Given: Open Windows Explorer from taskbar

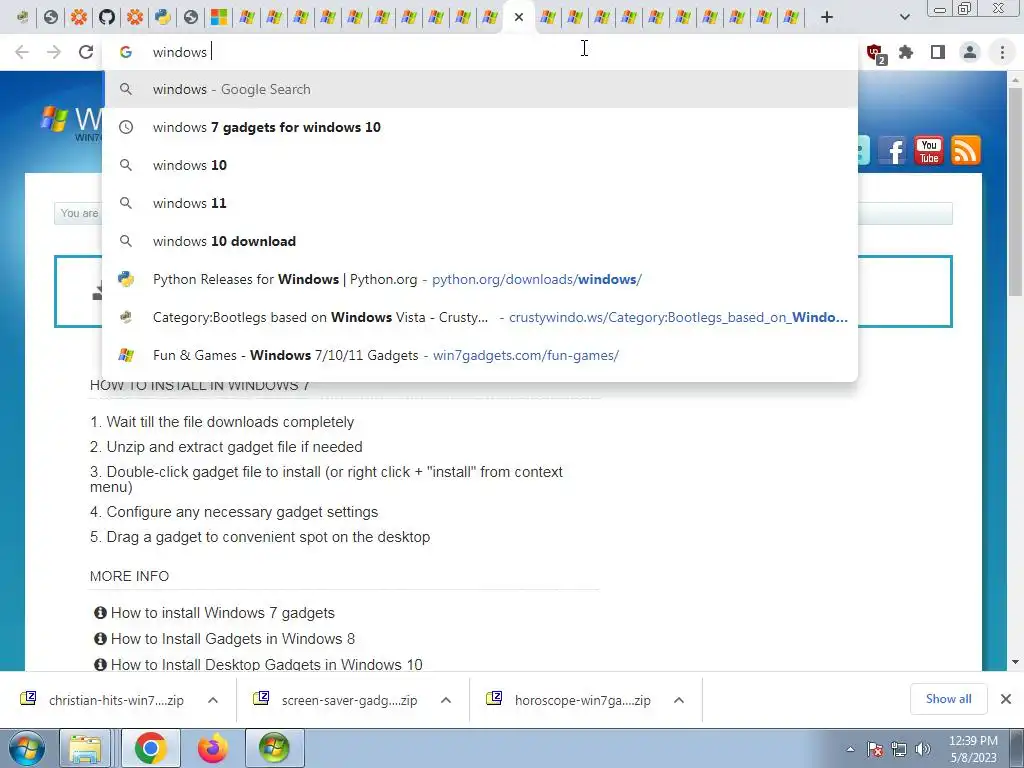Looking at the screenshot, I should (x=86, y=748).
